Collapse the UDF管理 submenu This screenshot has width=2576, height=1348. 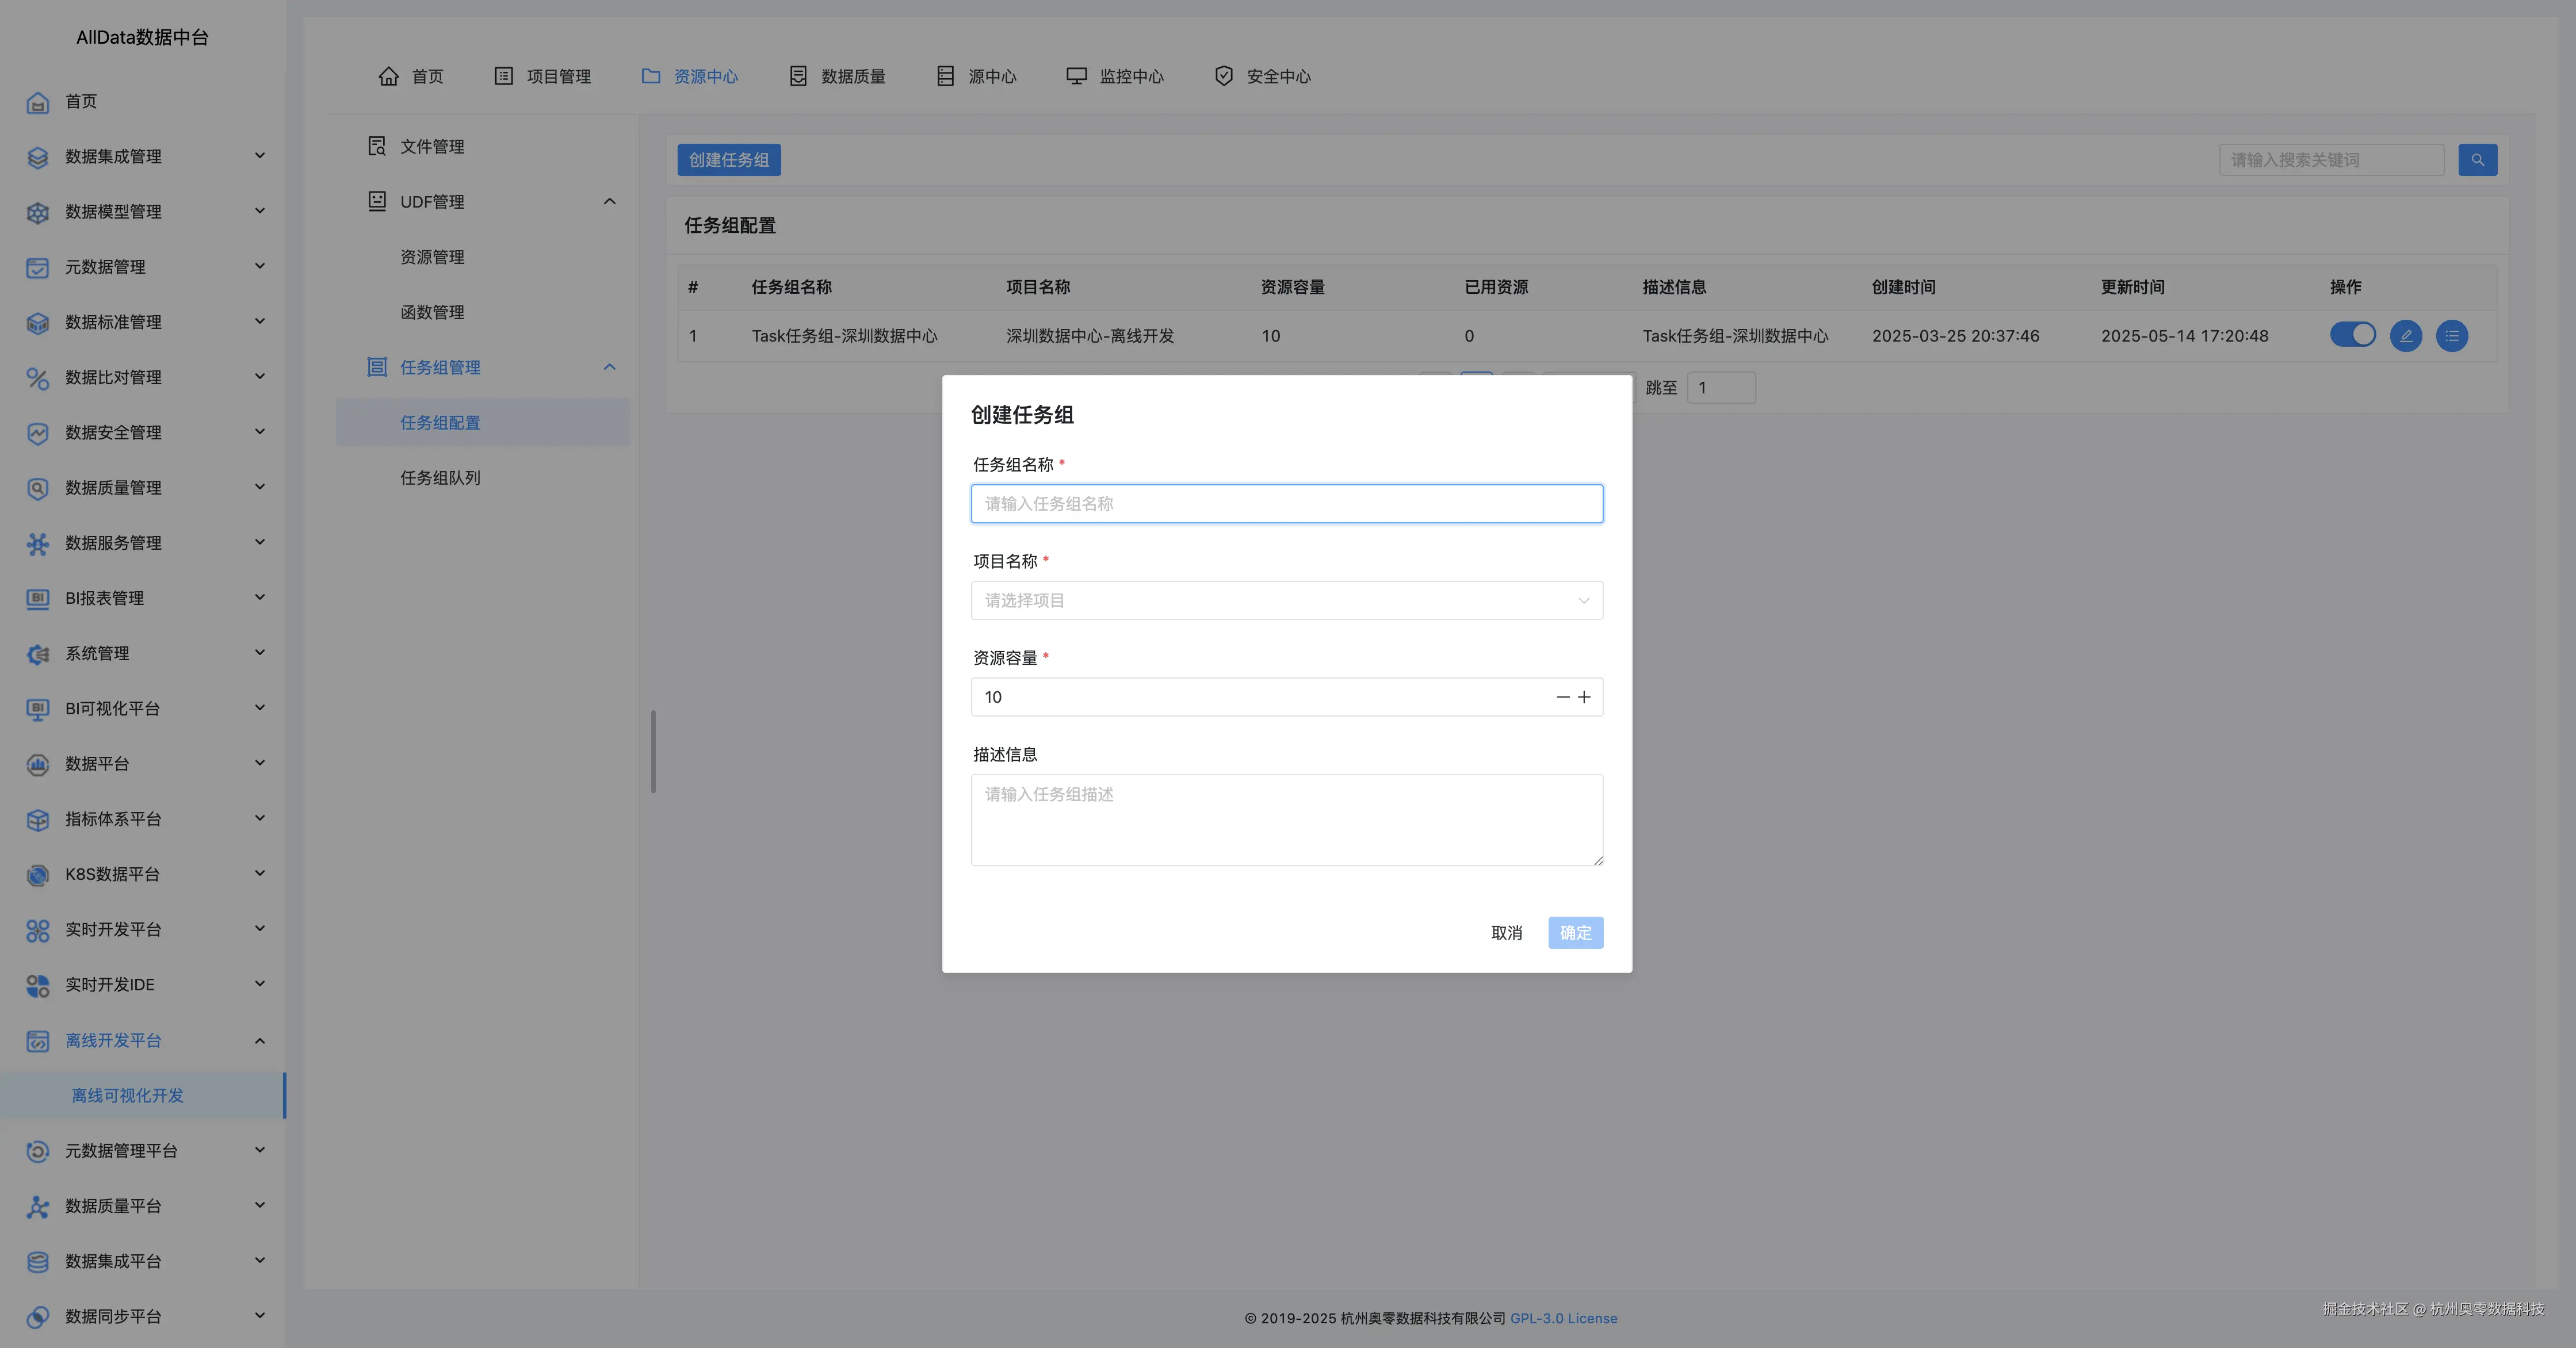pyautogui.click(x=609, y=202)
